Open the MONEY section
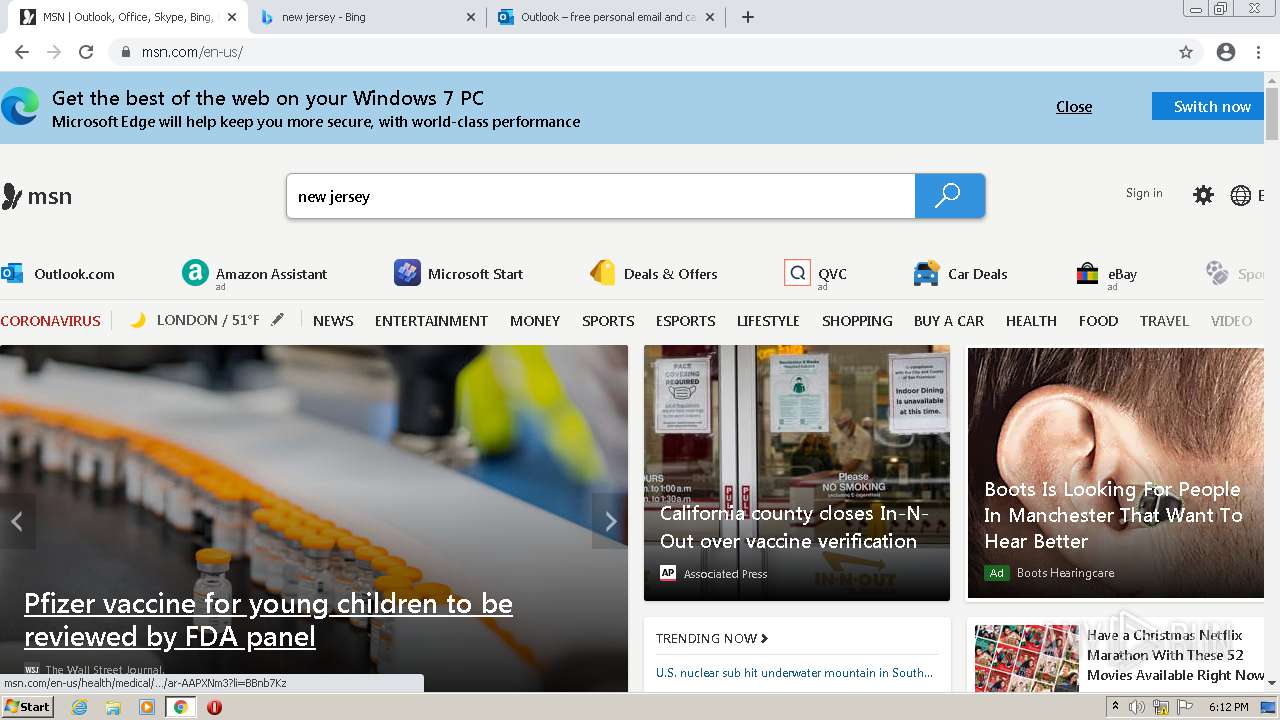The height and width of the screenshot is (720, 1280). pyautogui.click(x=535, y=321)
